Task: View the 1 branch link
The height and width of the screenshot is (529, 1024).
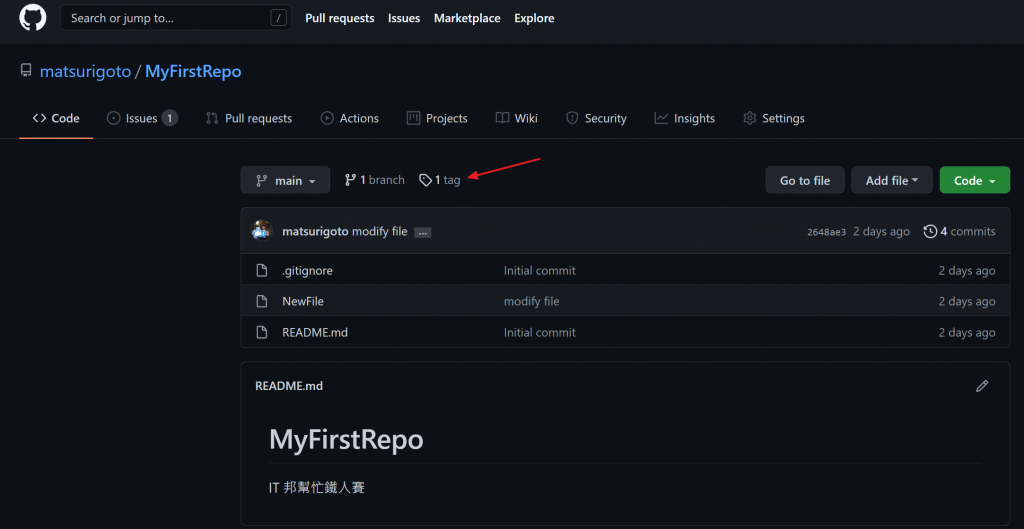Action: click(375, 180)
